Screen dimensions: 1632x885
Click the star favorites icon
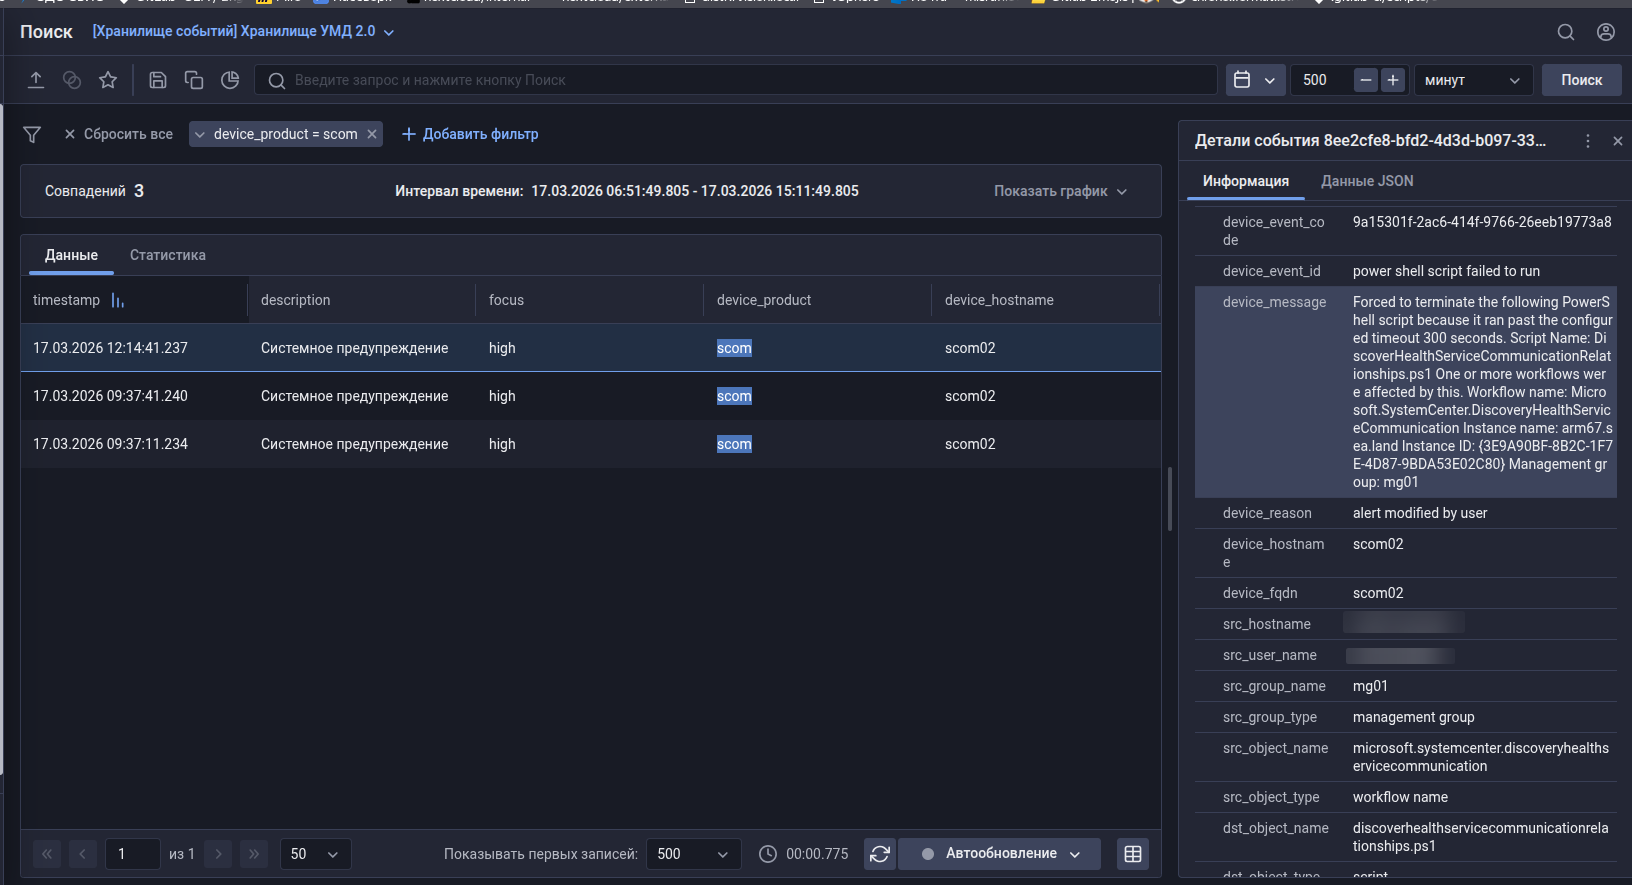[x=108, y=80]
